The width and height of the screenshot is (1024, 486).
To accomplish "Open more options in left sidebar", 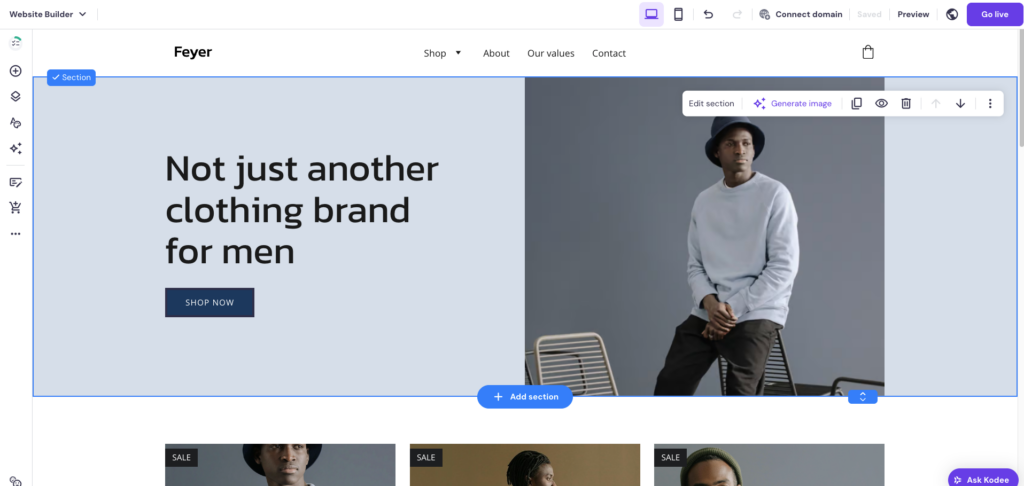I will (16, 234).
